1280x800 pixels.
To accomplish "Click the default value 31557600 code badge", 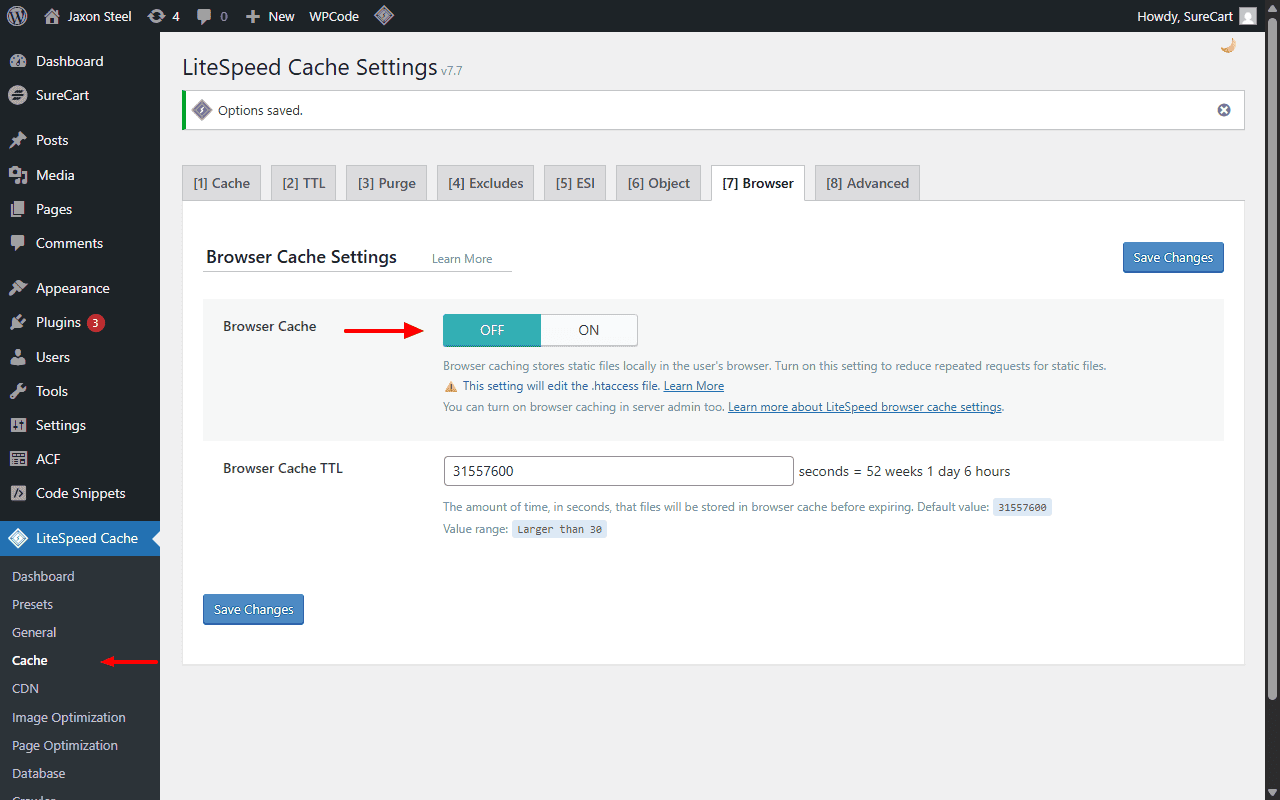I will click(1022, 507).
